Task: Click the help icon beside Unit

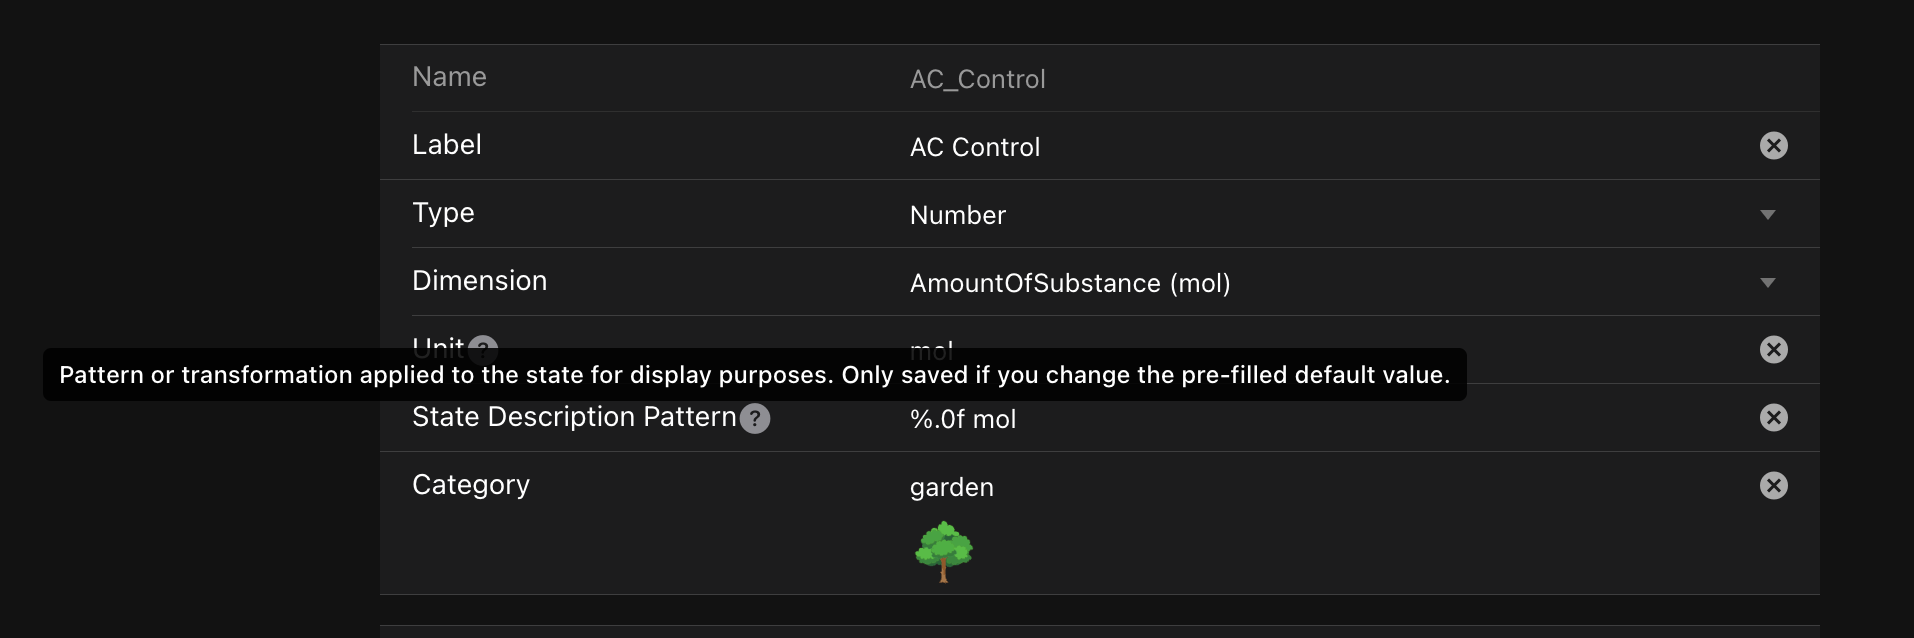Action: click(484, 343)
